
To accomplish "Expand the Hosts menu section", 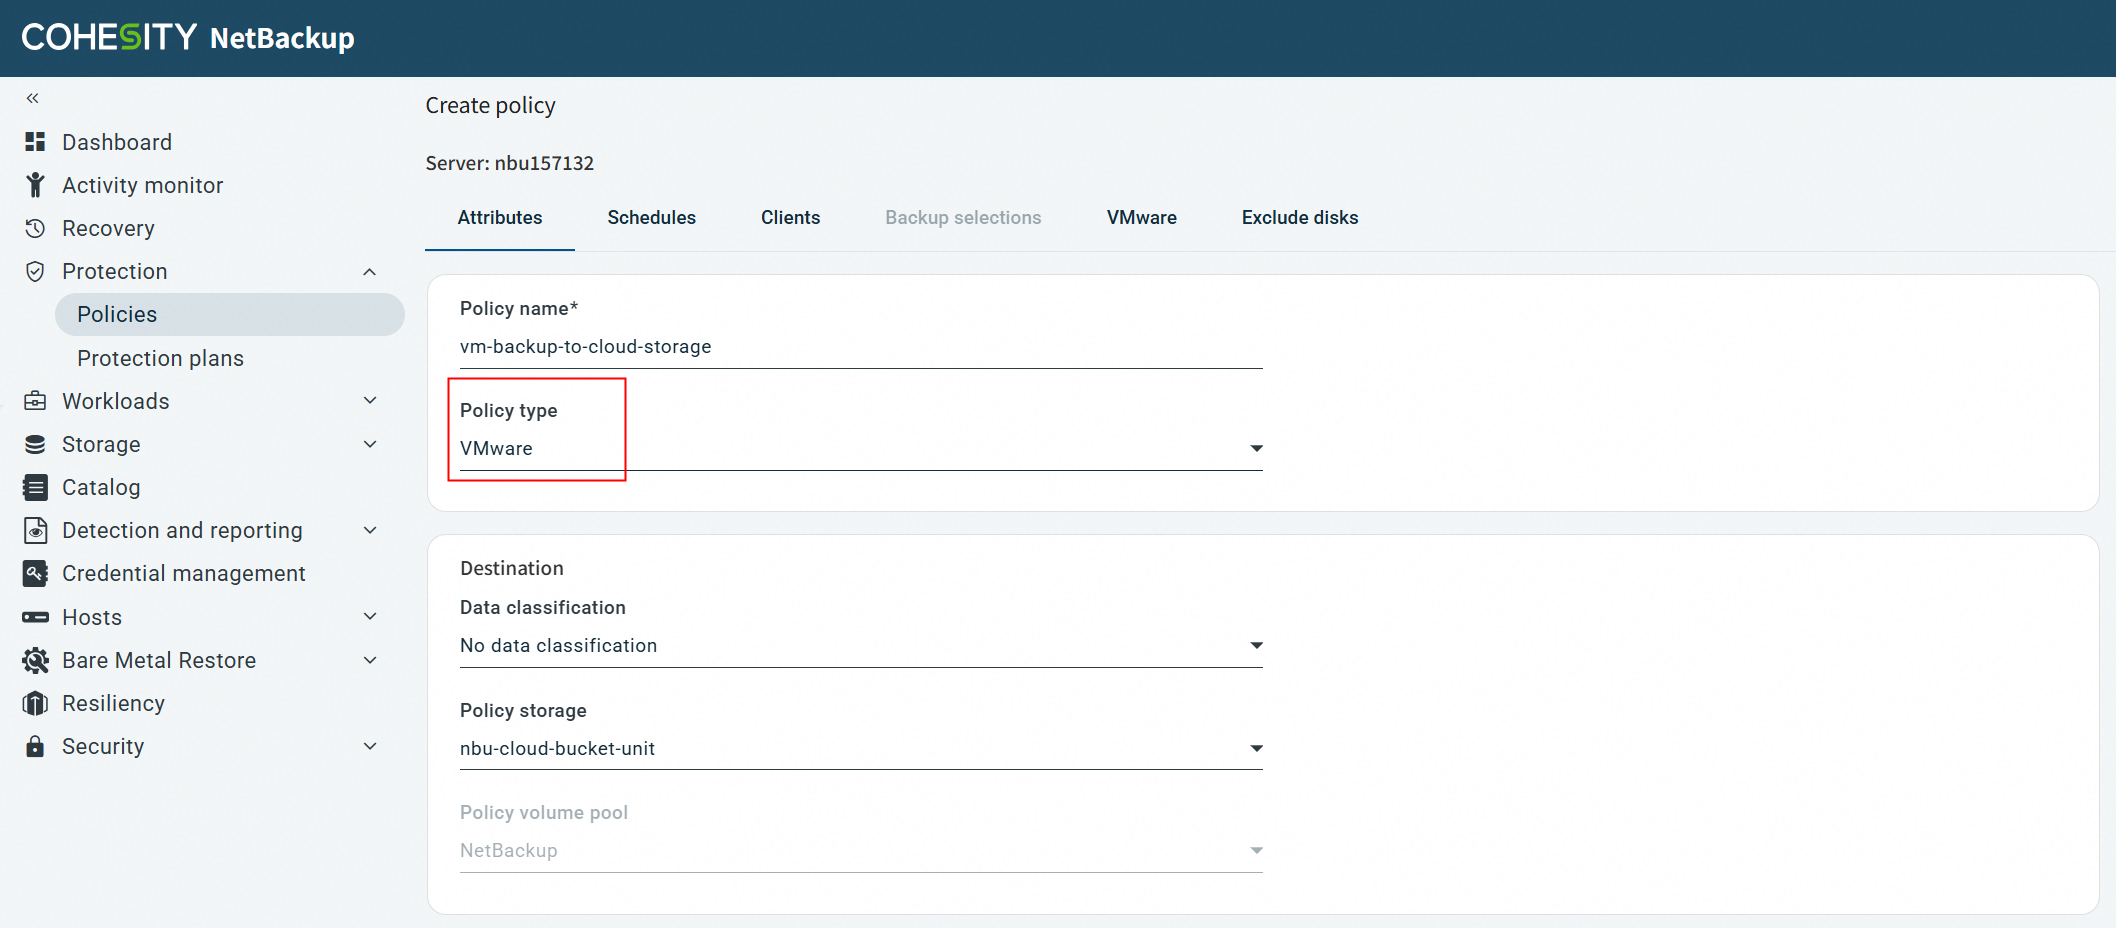I will coord(370,617).
